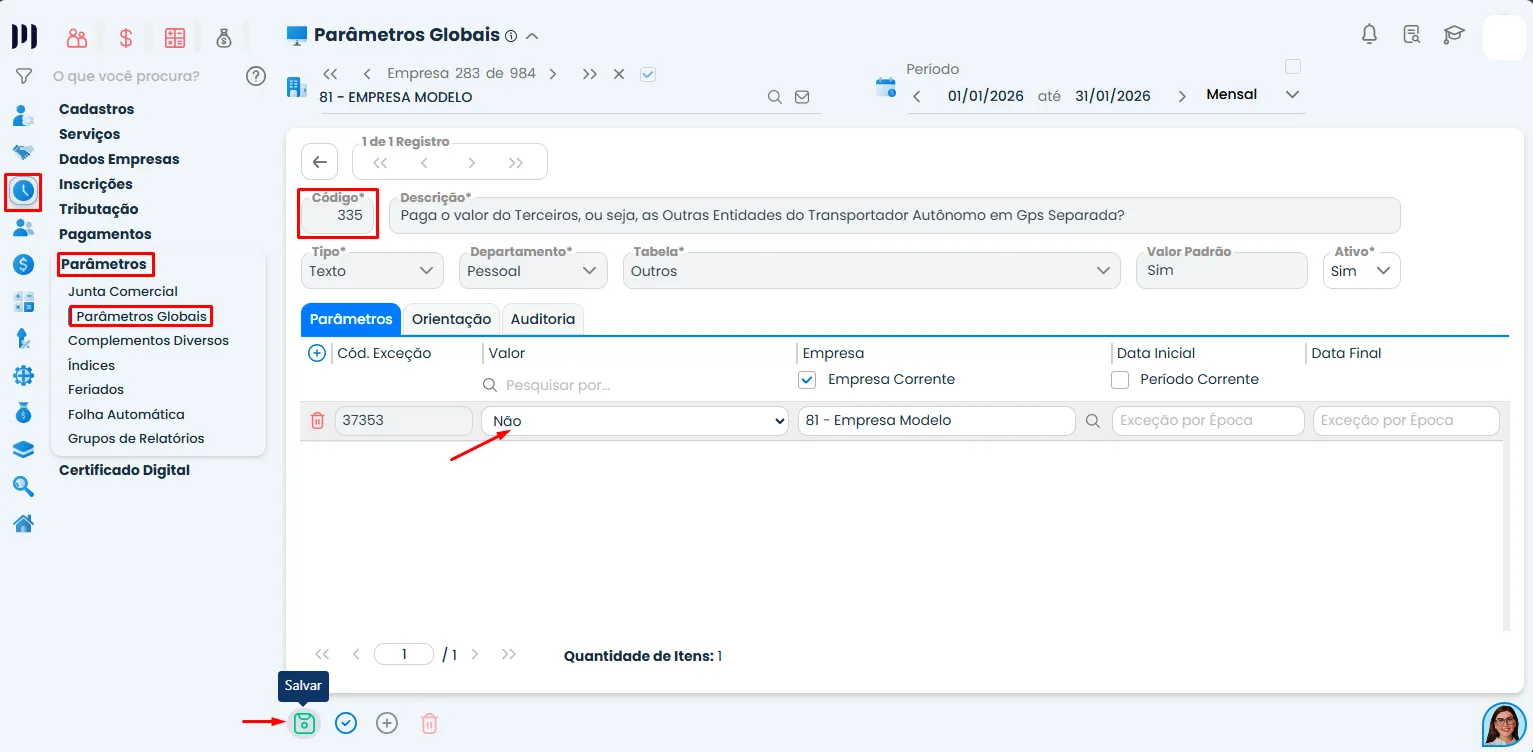Switch to the Orientação tab
The height and width of the screenshot is (752, 1533).
[451, 319]
